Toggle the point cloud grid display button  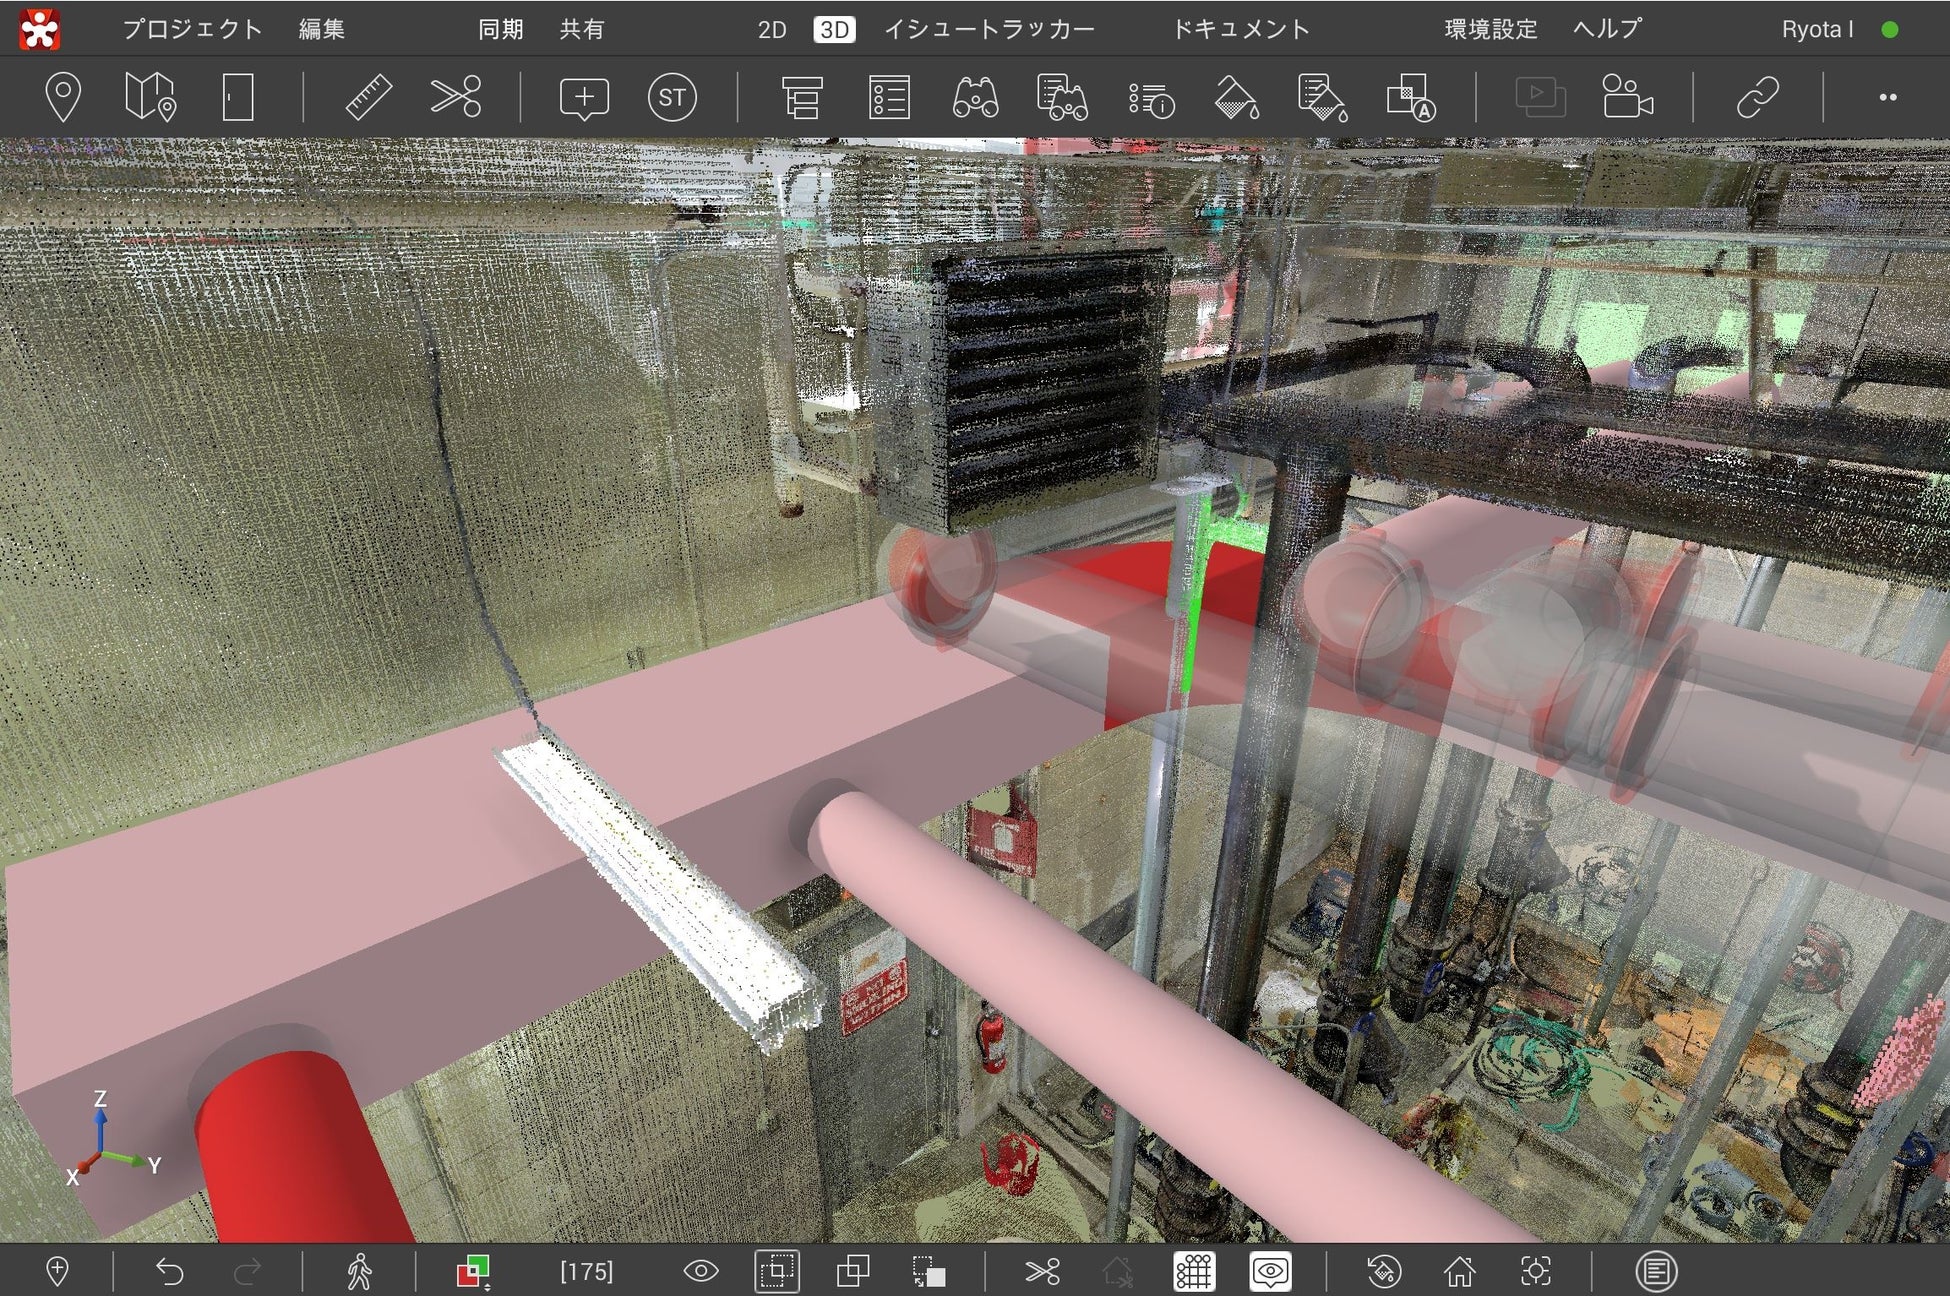pos(1194,1271)
